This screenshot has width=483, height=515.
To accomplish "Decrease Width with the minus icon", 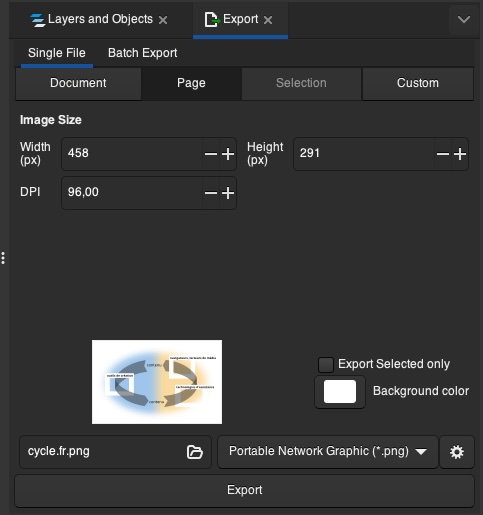I will 211,154.
